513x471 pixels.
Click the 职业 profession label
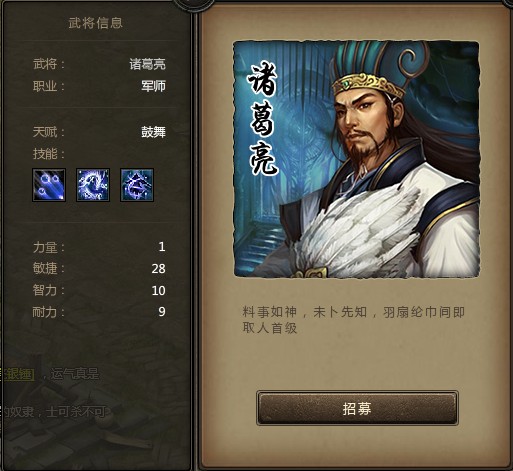point(49,86)
